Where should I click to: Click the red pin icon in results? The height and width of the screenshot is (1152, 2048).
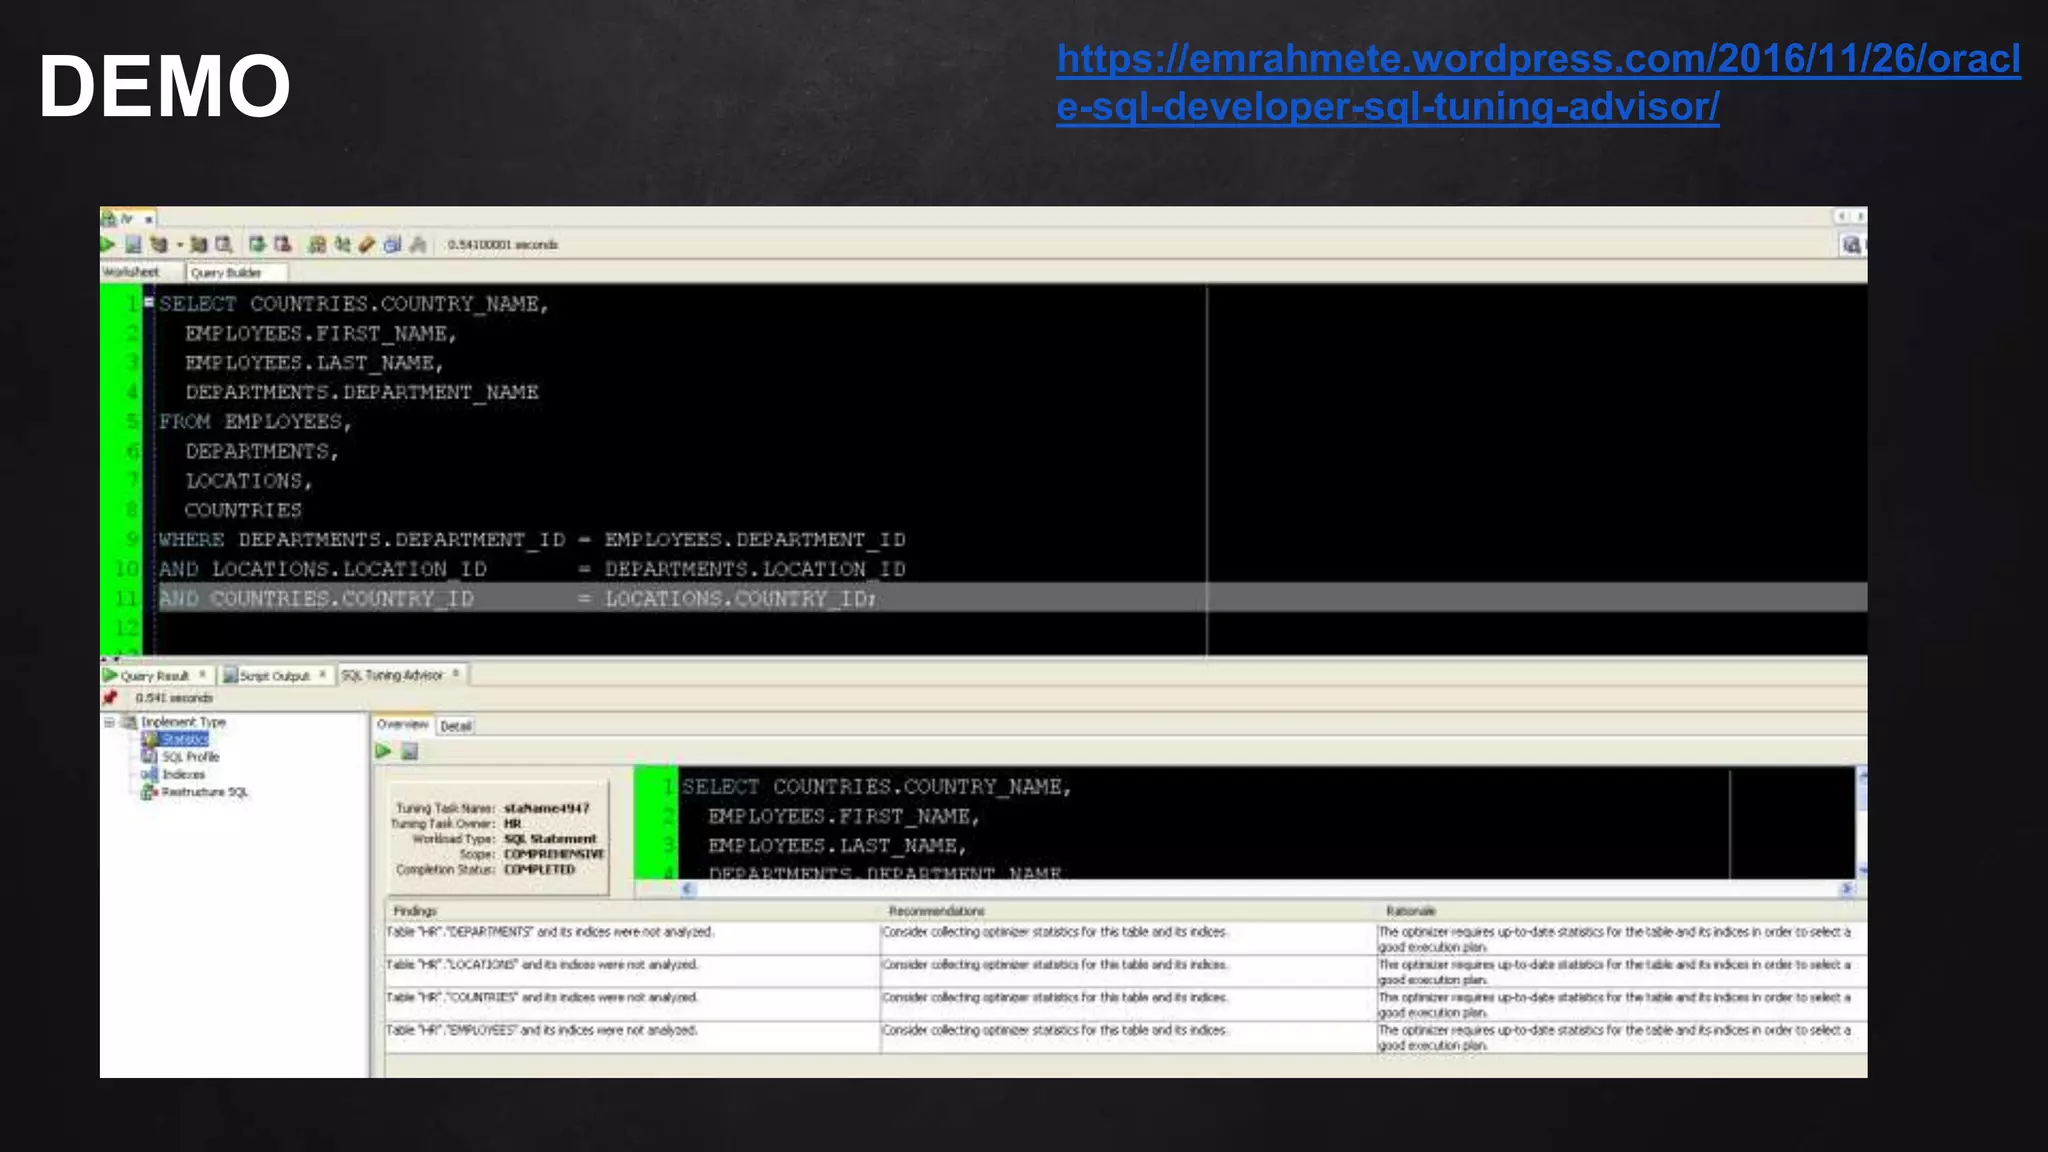(x=111, y=698)
